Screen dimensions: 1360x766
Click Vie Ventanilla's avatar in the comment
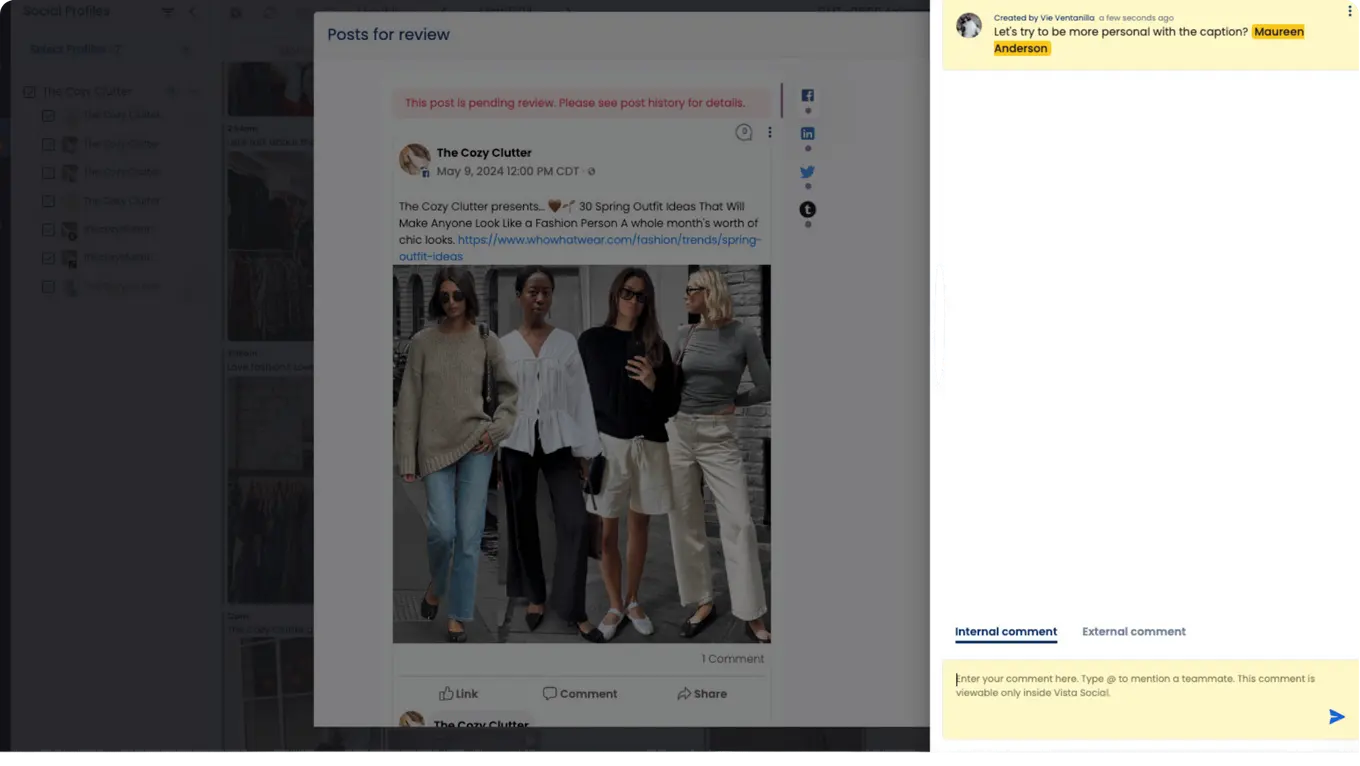coord(969,26)
